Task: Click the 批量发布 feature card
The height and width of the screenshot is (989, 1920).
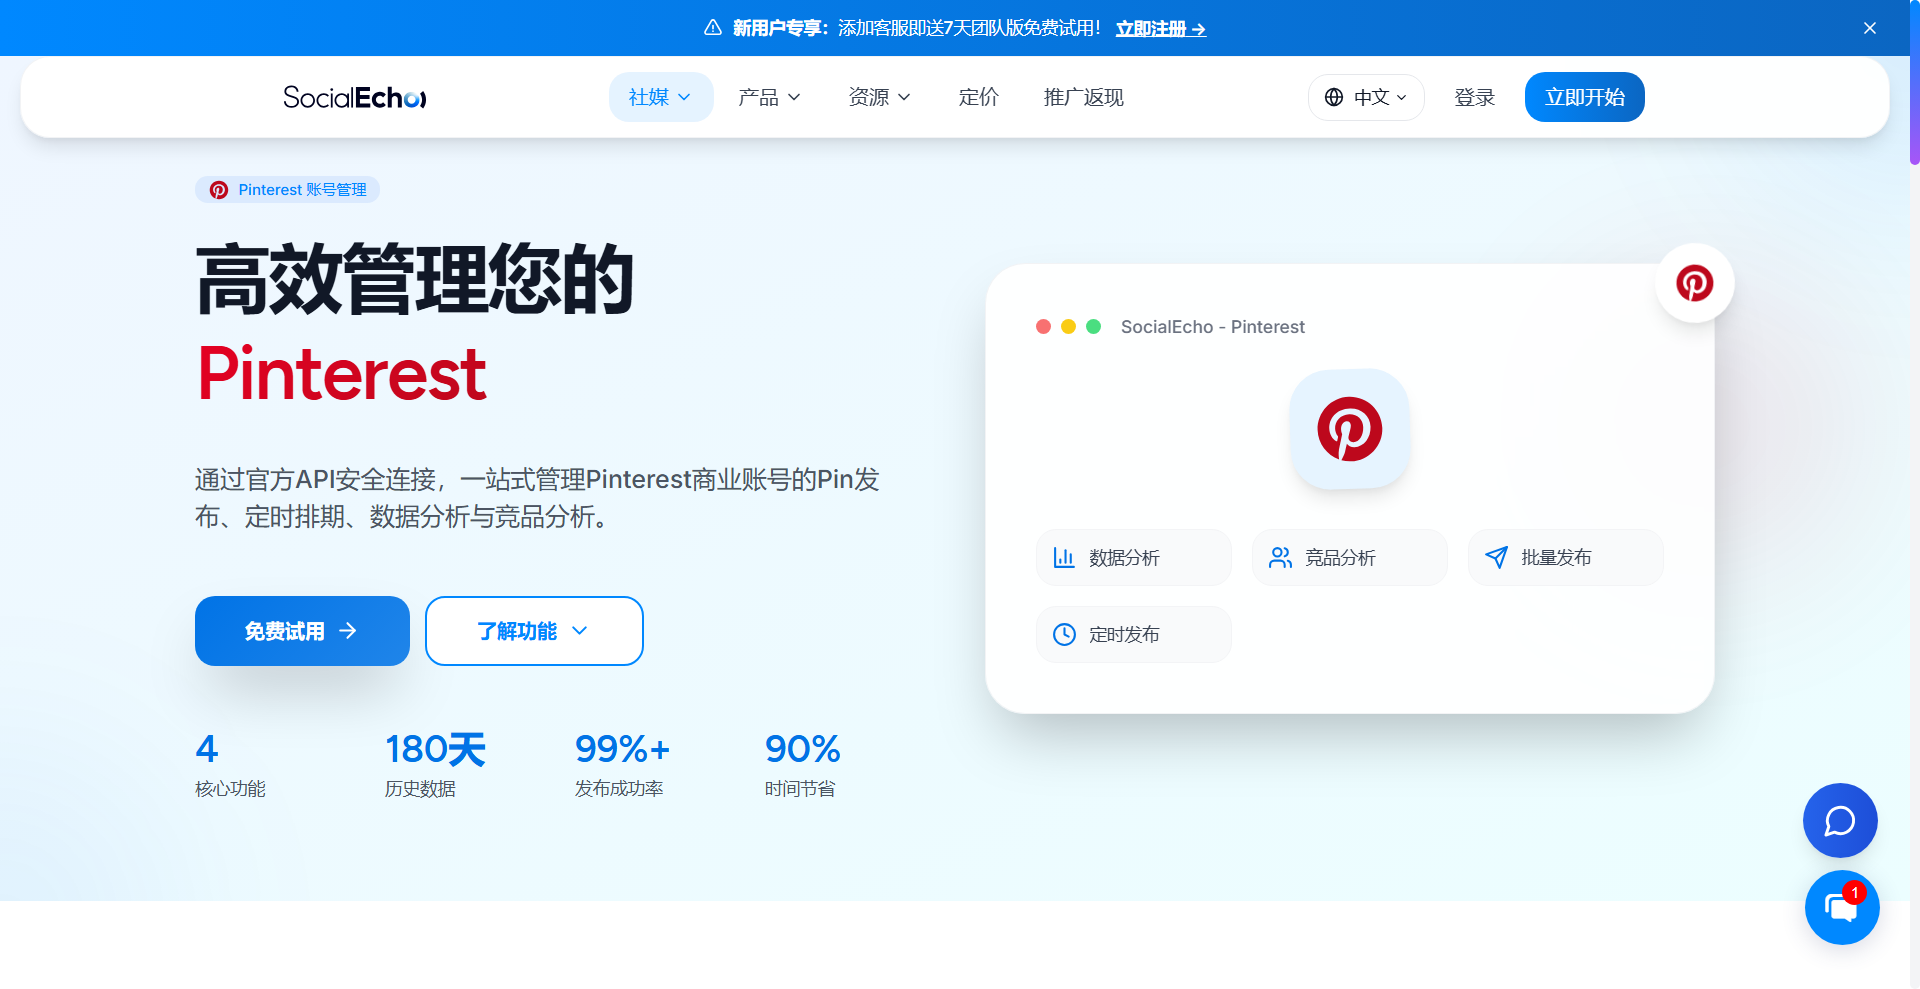Action: (x=1566, y=558)
